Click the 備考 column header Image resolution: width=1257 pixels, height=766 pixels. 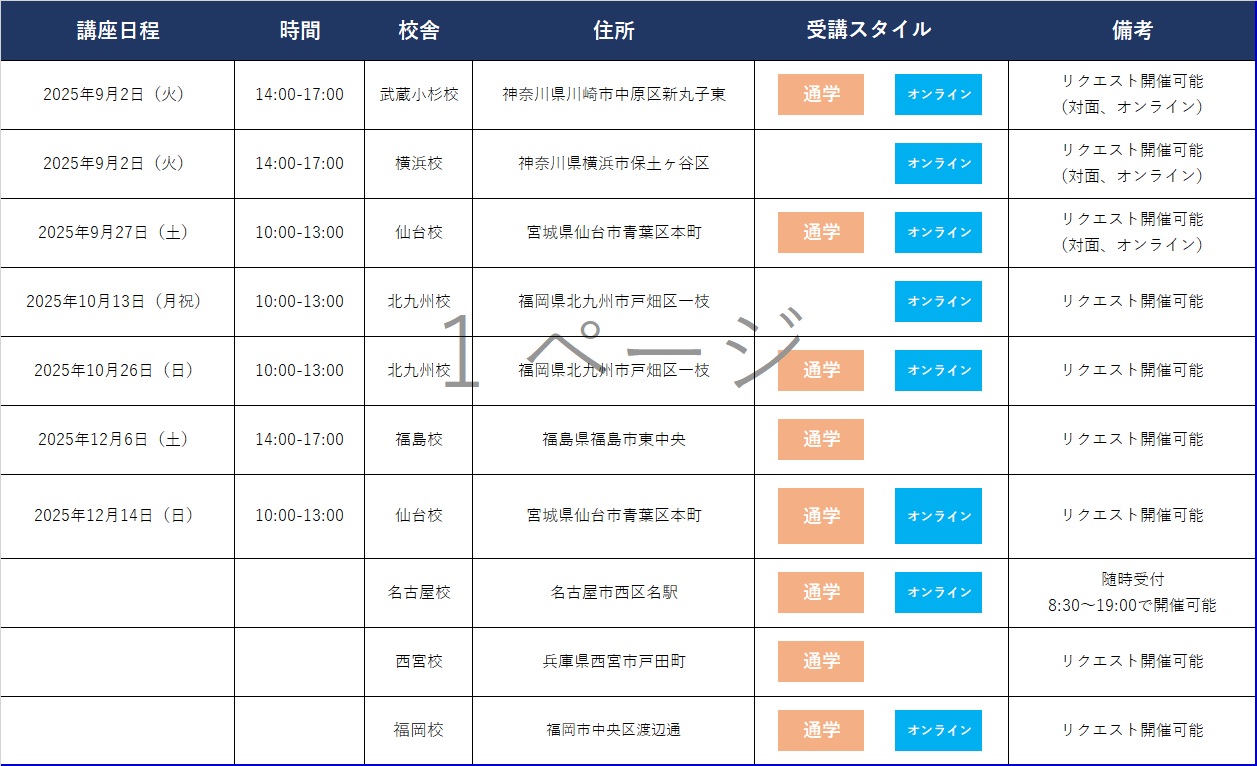[x=1132, y=31]
